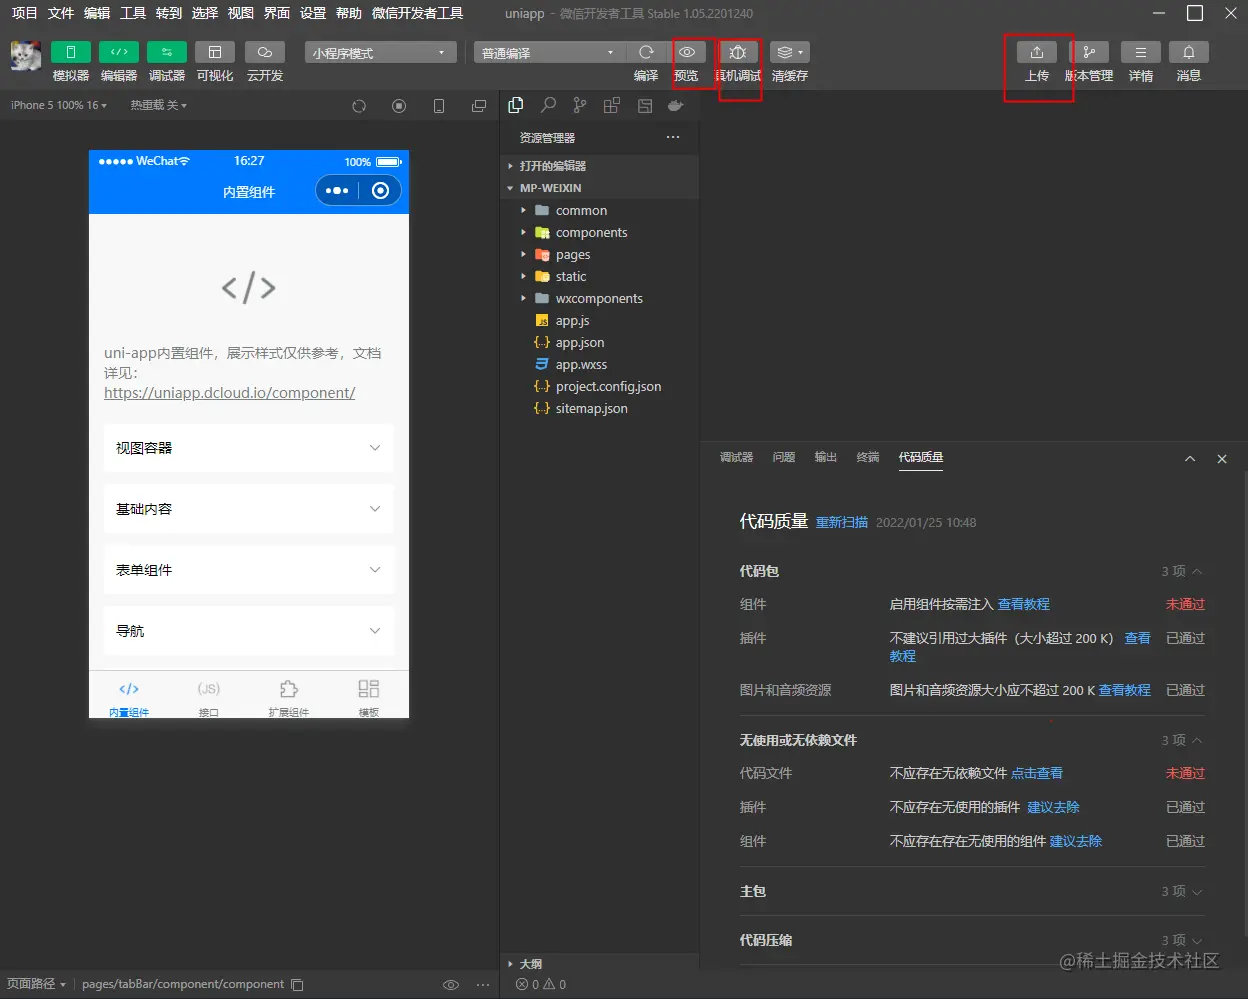Open the 热重载 hot reload dropdown
The image size is (1248, 999).
tap(158, 105)
